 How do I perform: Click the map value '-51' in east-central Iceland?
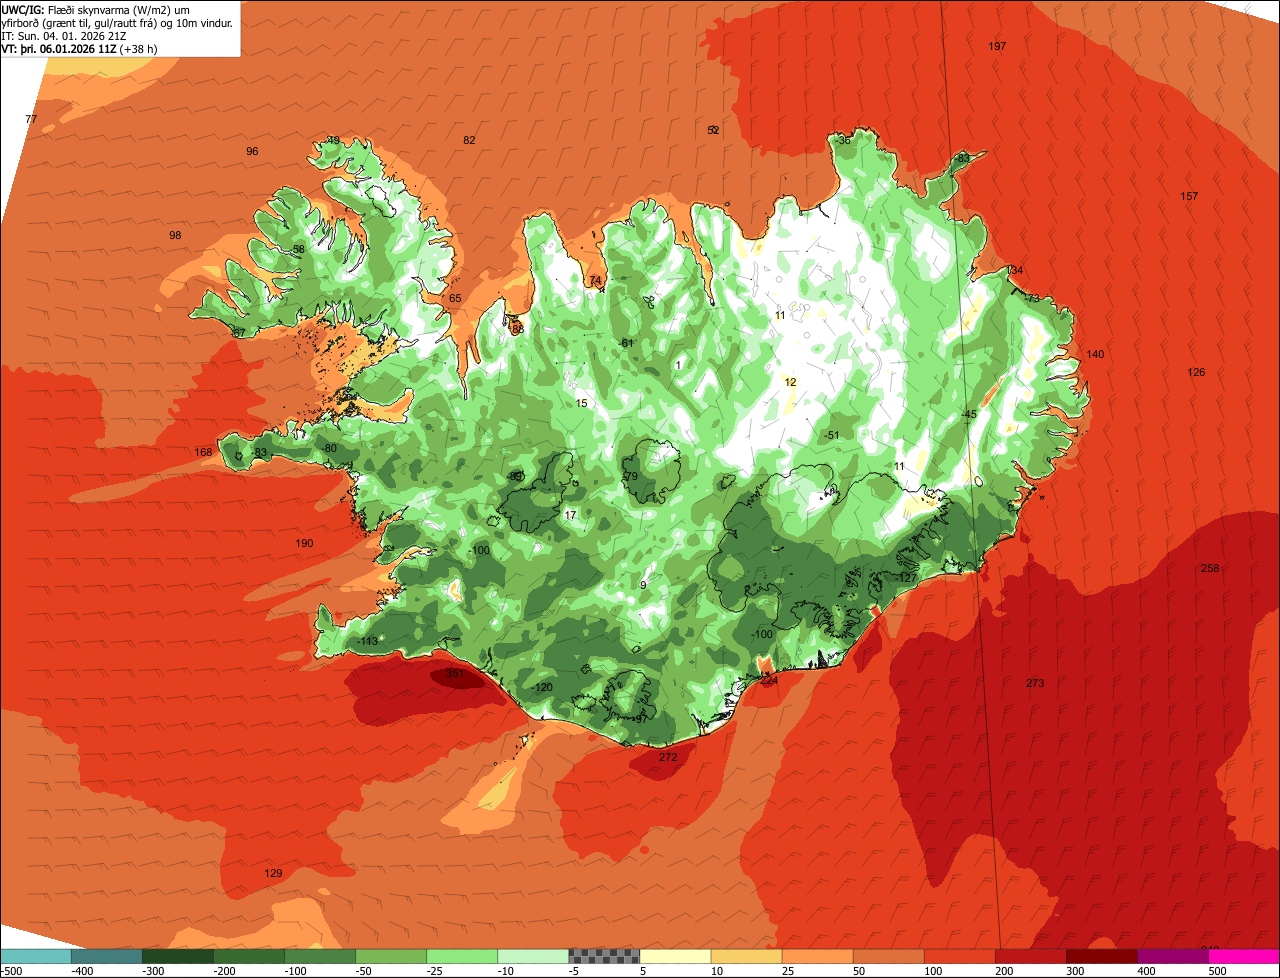coord(831,435)
